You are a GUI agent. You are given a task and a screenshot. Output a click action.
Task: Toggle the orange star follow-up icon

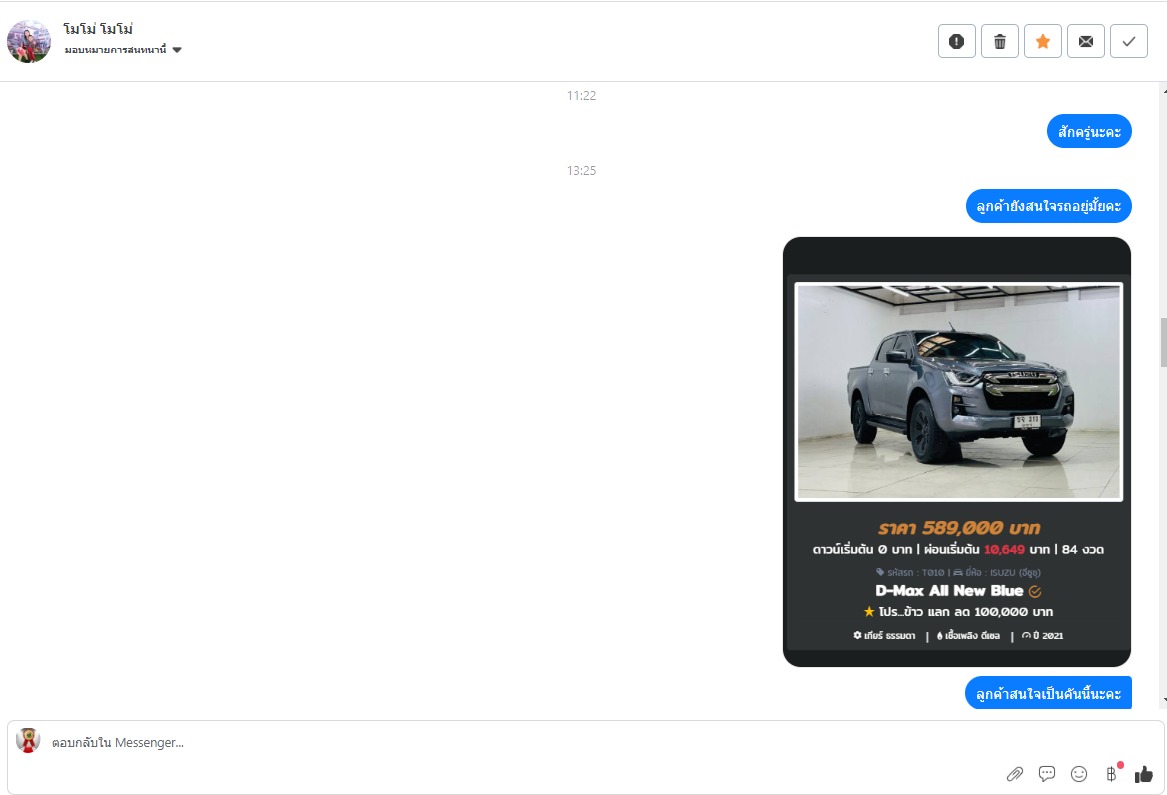[x=1043, y=41]
